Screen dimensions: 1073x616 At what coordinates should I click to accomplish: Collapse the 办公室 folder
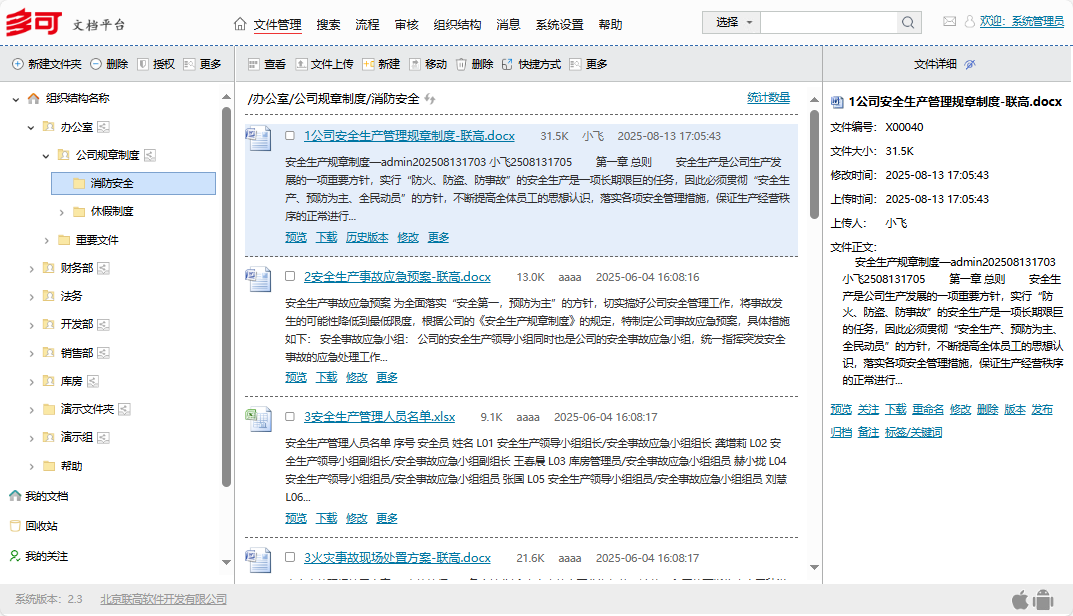31,127
